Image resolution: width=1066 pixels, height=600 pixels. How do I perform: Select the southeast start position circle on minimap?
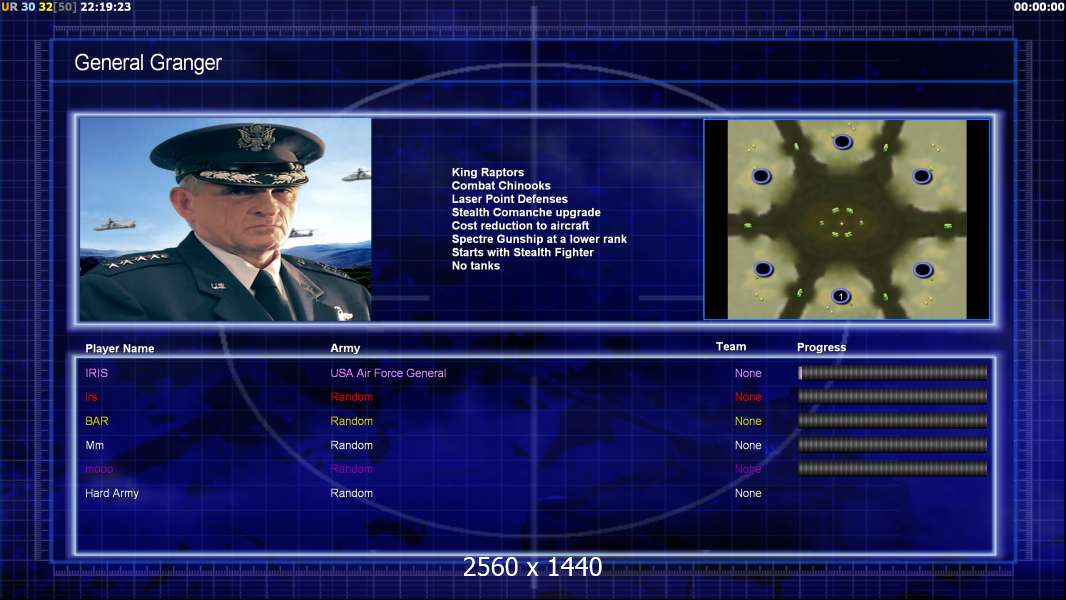923,270
